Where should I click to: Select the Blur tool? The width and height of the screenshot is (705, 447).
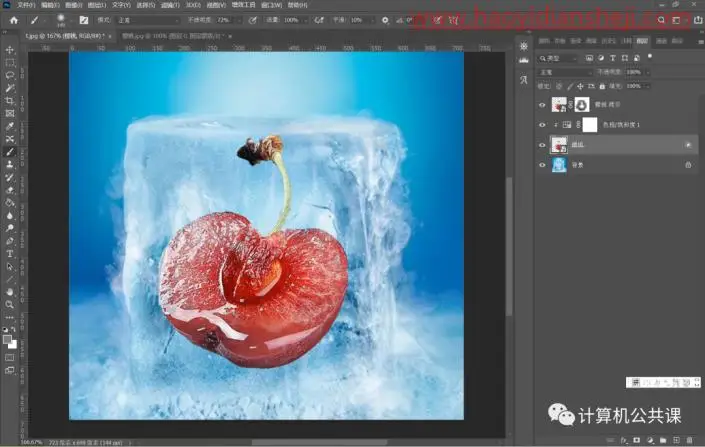coord(9,215)
